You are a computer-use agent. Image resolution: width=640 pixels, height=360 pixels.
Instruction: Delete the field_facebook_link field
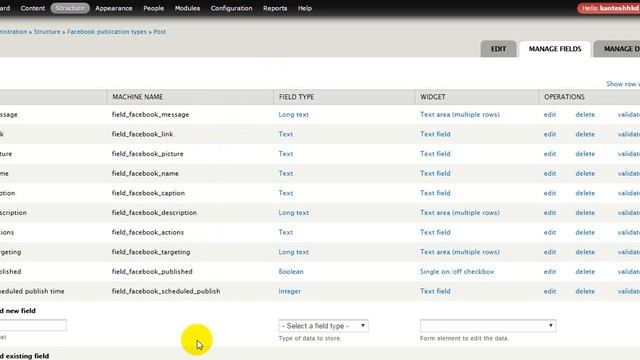(x=585, y=134)
